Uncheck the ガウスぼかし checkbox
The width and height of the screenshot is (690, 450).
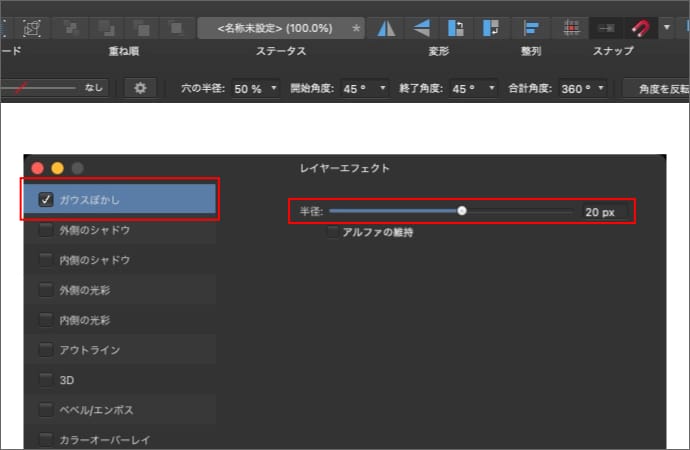(46, 200)
